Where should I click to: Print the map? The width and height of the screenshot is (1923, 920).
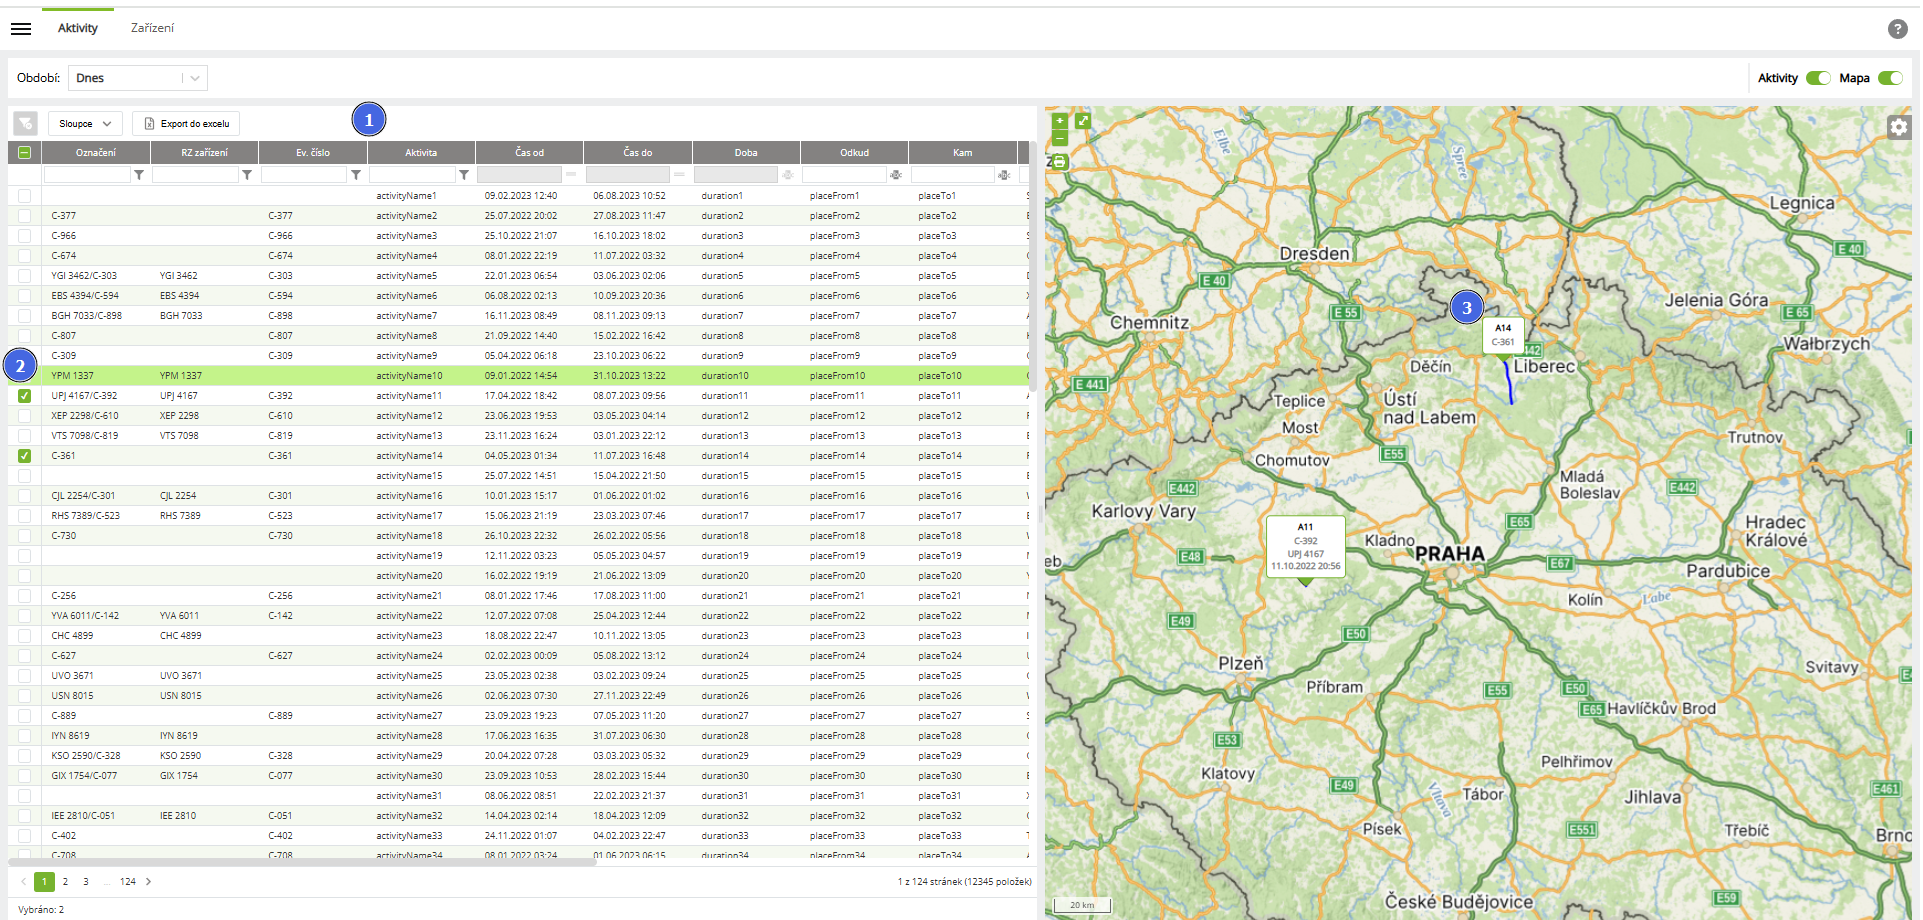pyautogui.click(x=1059, y=161)
